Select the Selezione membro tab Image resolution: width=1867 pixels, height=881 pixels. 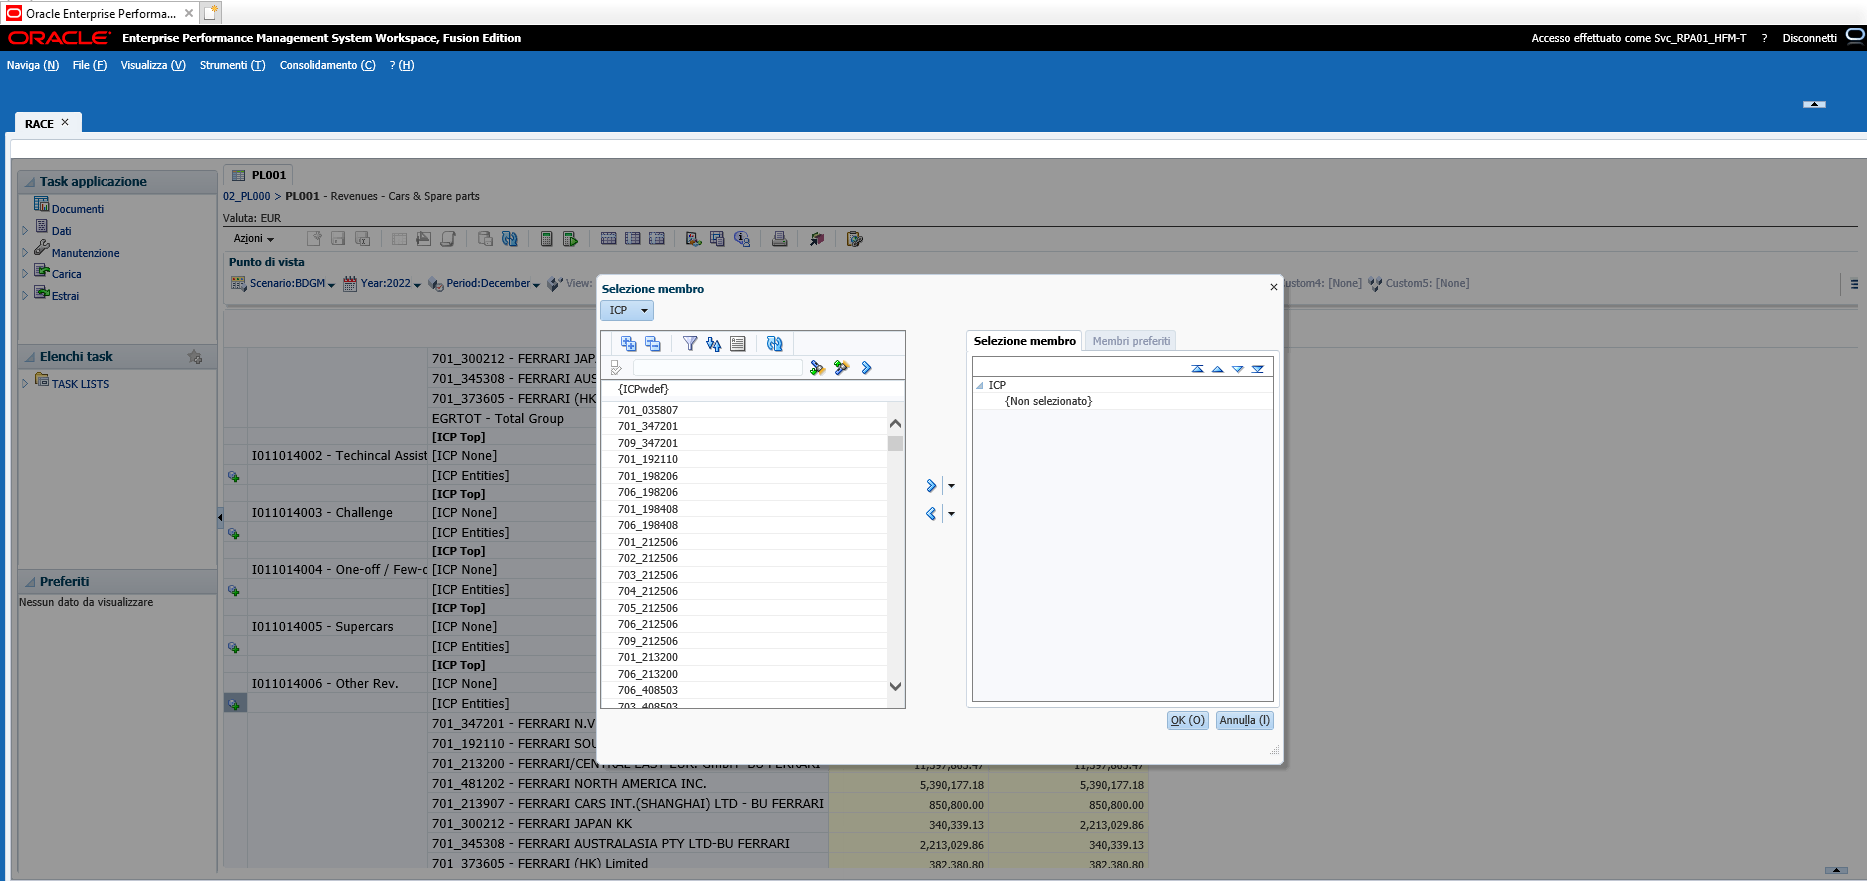point(1025,341)
